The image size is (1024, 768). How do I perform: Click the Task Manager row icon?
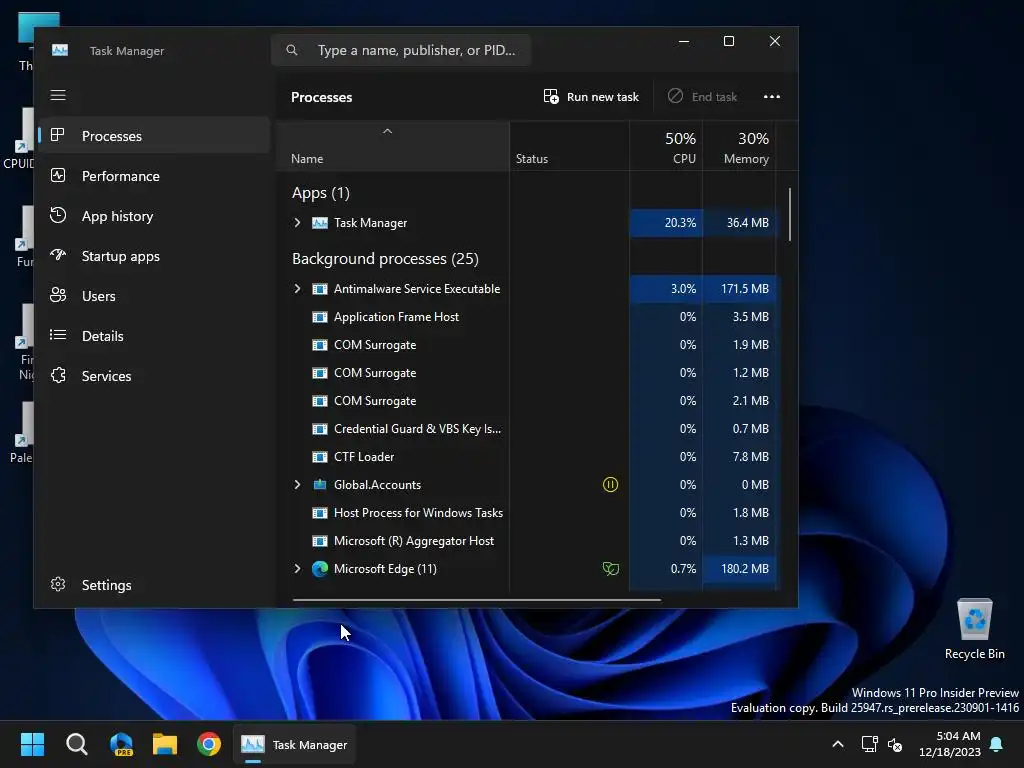(320, 223)
